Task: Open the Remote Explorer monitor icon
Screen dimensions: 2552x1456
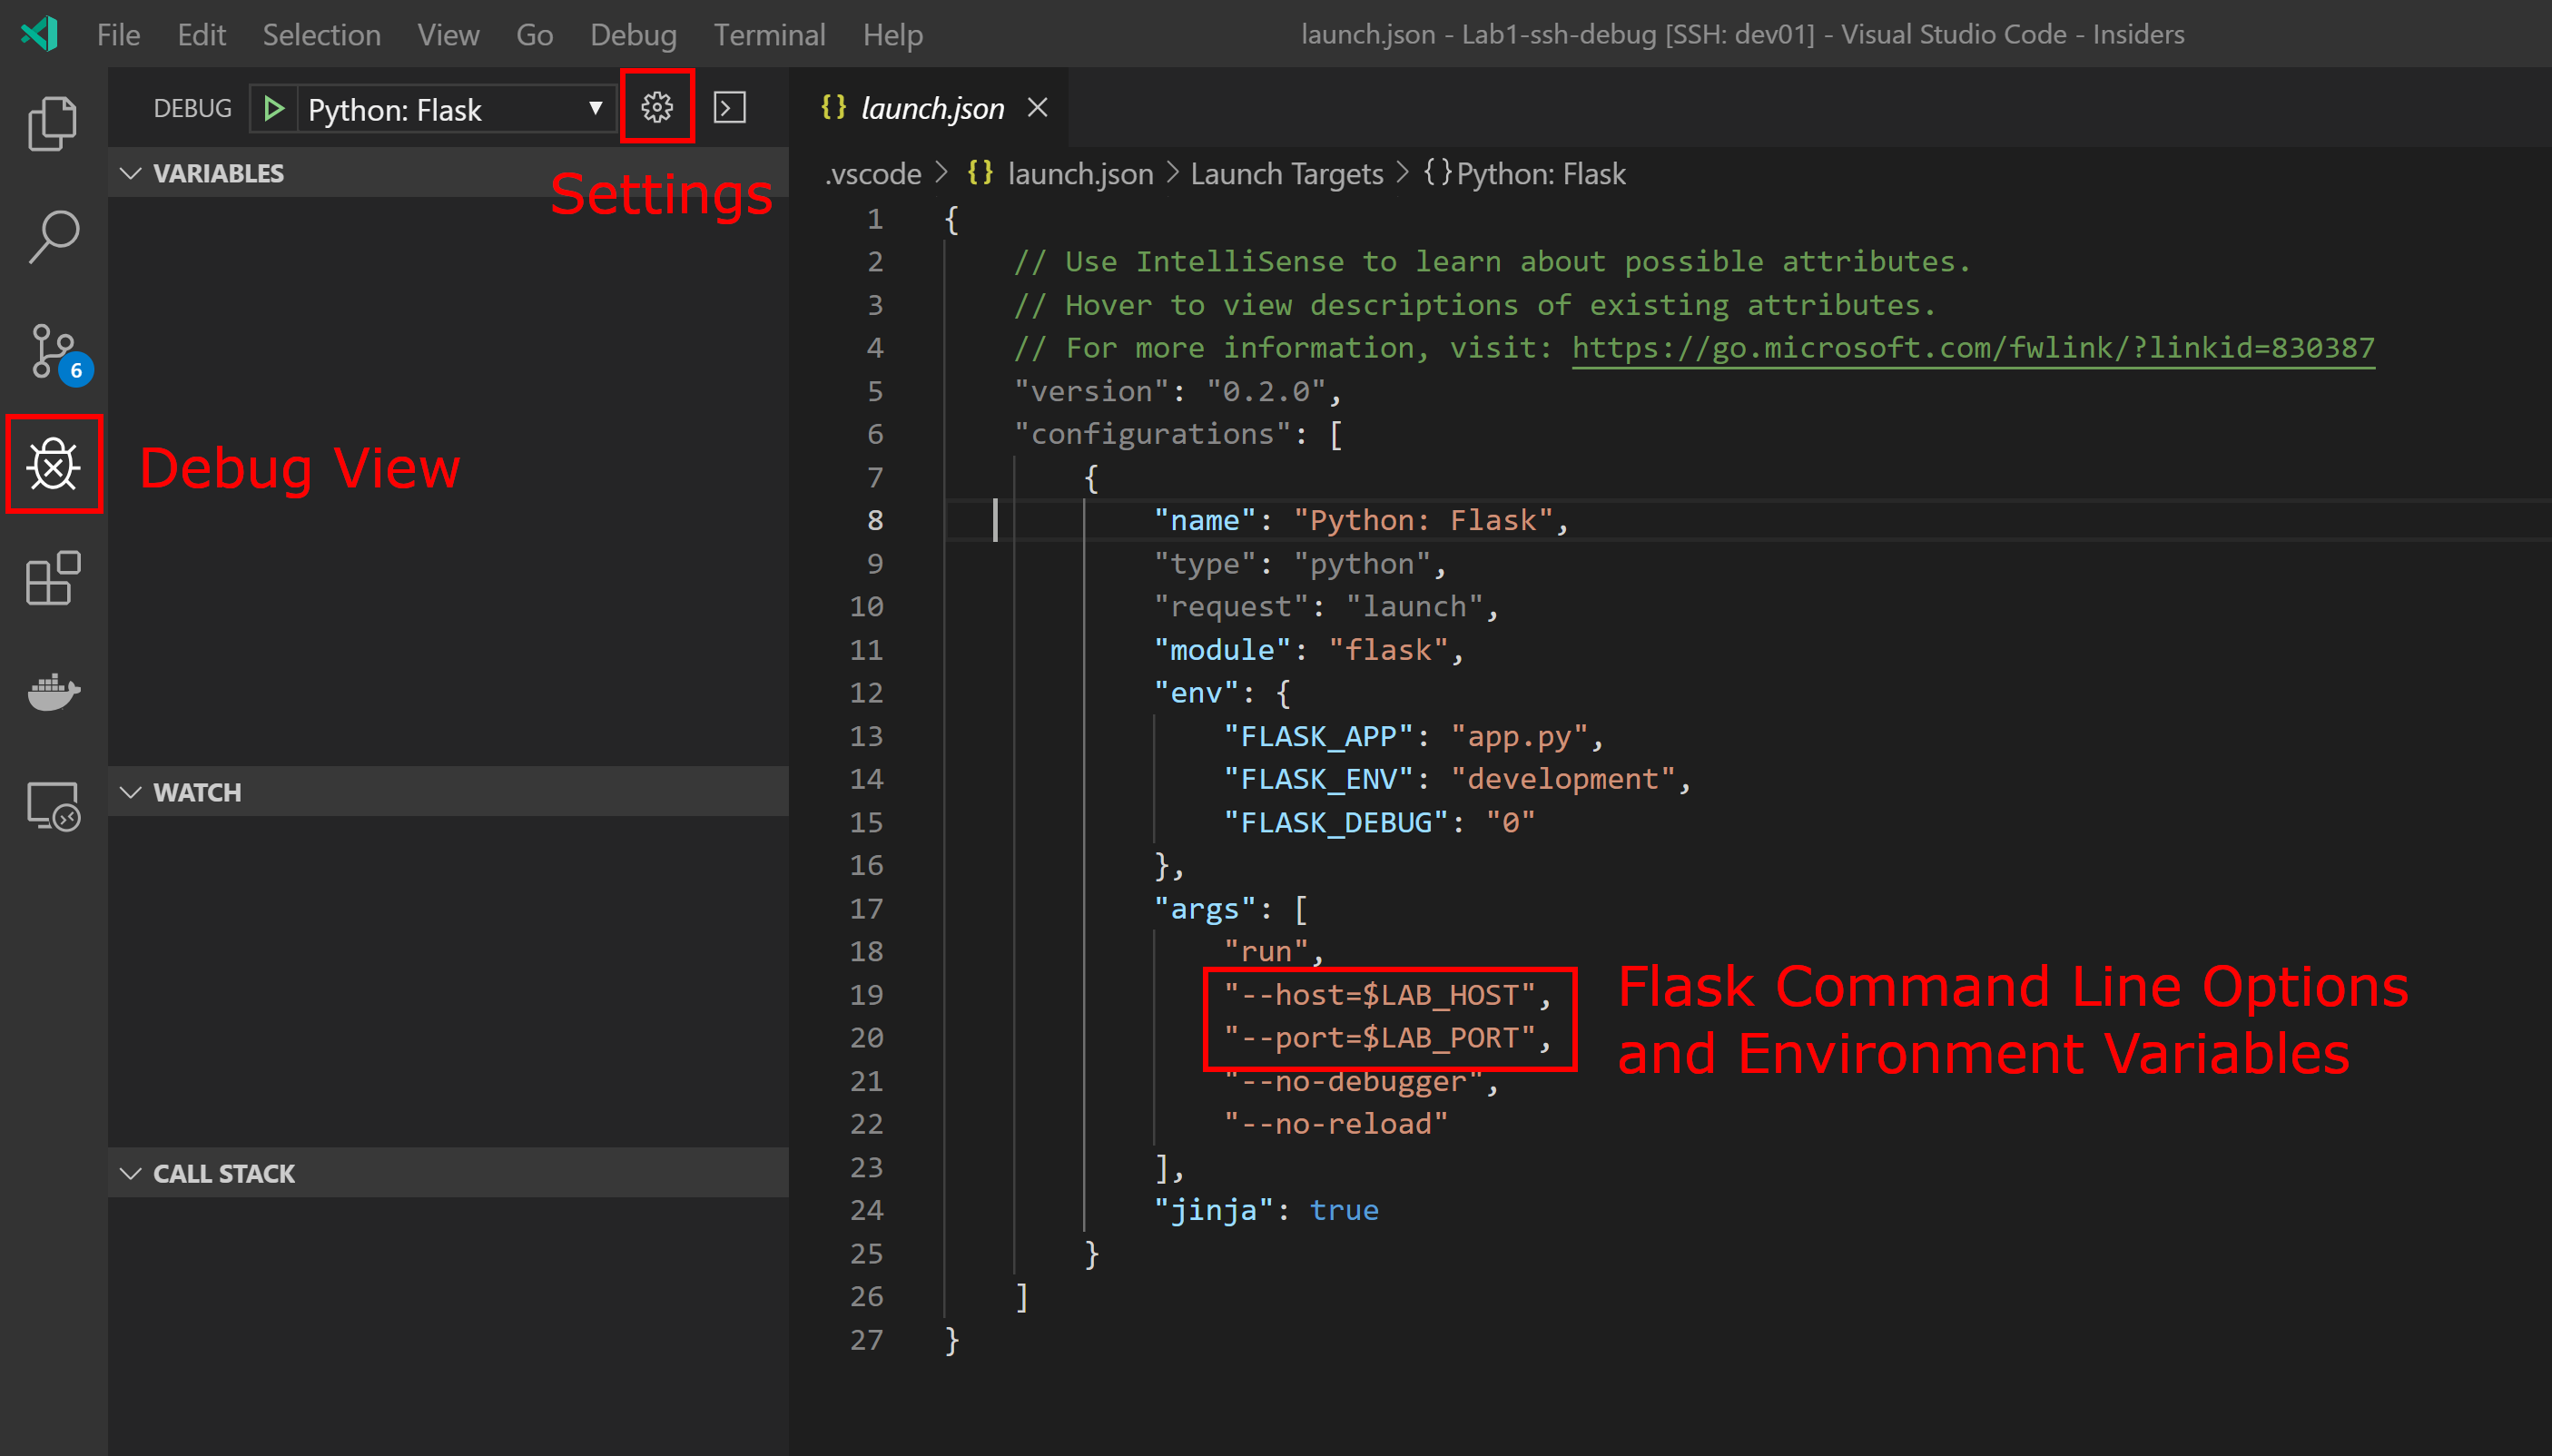Action: coord(52,806)
